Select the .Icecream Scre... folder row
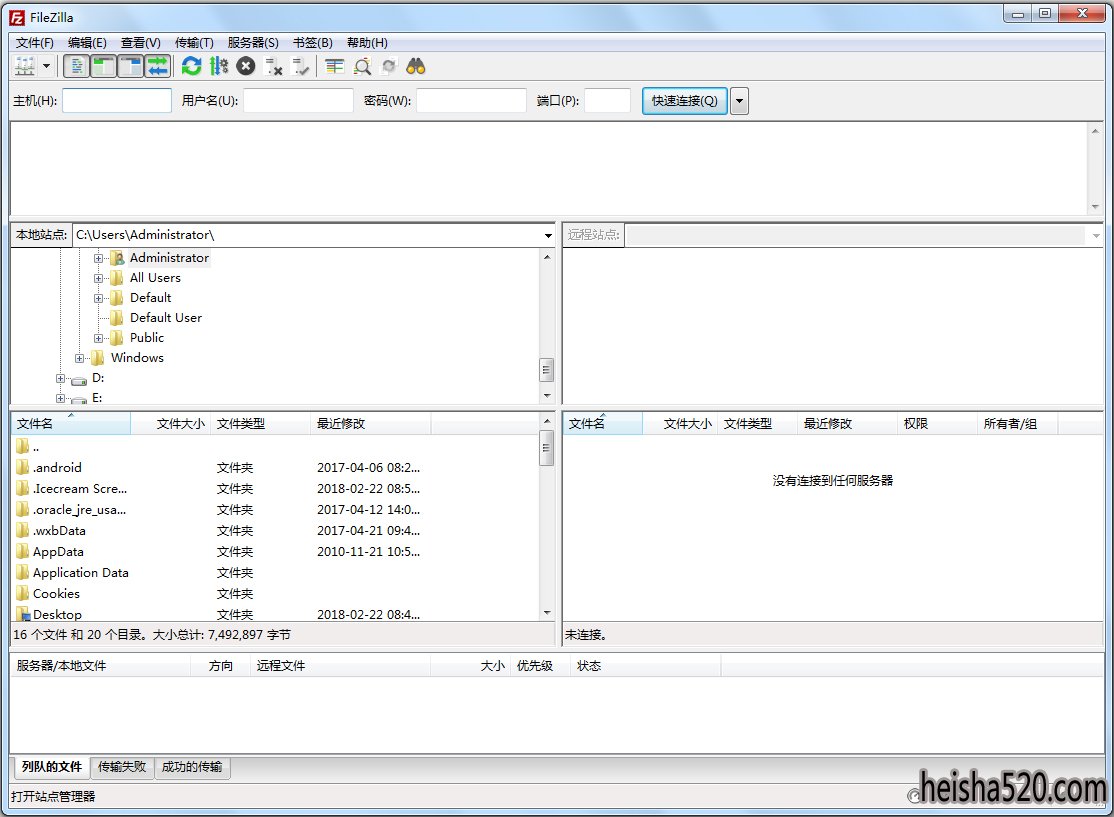Screen dimensions: 1114x817 [276, 489]
